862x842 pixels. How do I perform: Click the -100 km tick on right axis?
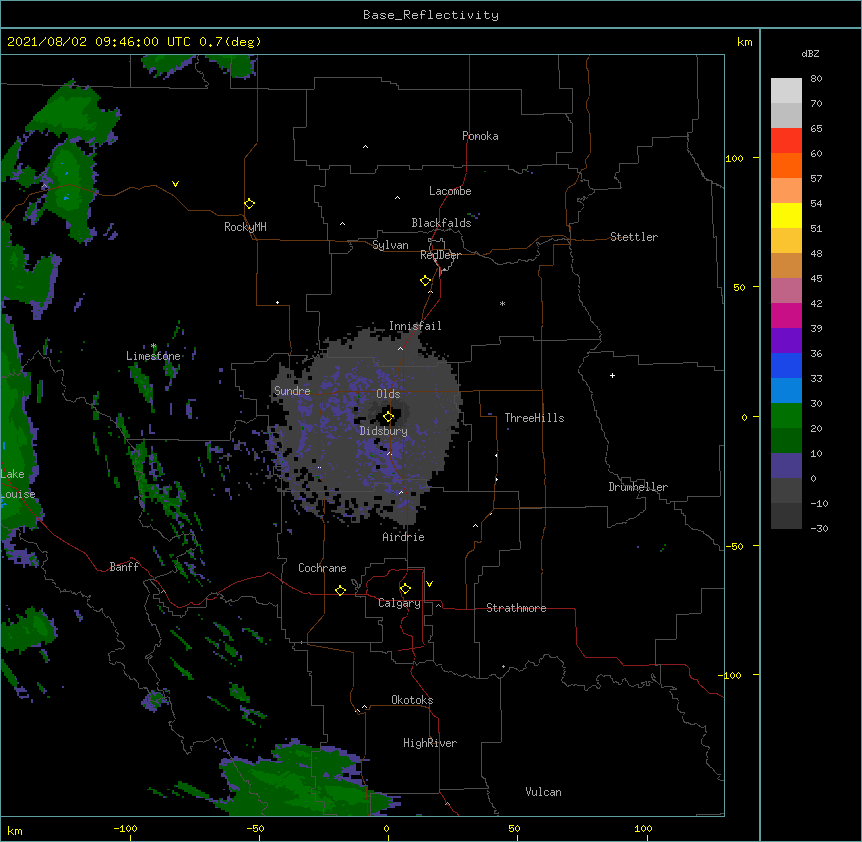click(x=731, y=675)
